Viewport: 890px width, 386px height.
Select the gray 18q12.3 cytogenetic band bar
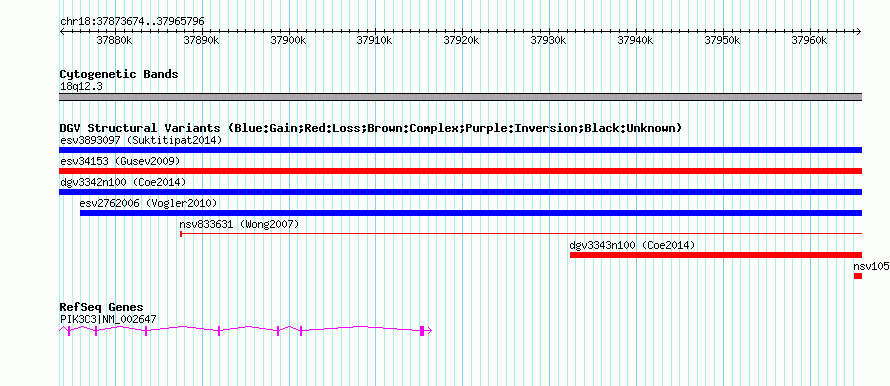tap(460, 97)
